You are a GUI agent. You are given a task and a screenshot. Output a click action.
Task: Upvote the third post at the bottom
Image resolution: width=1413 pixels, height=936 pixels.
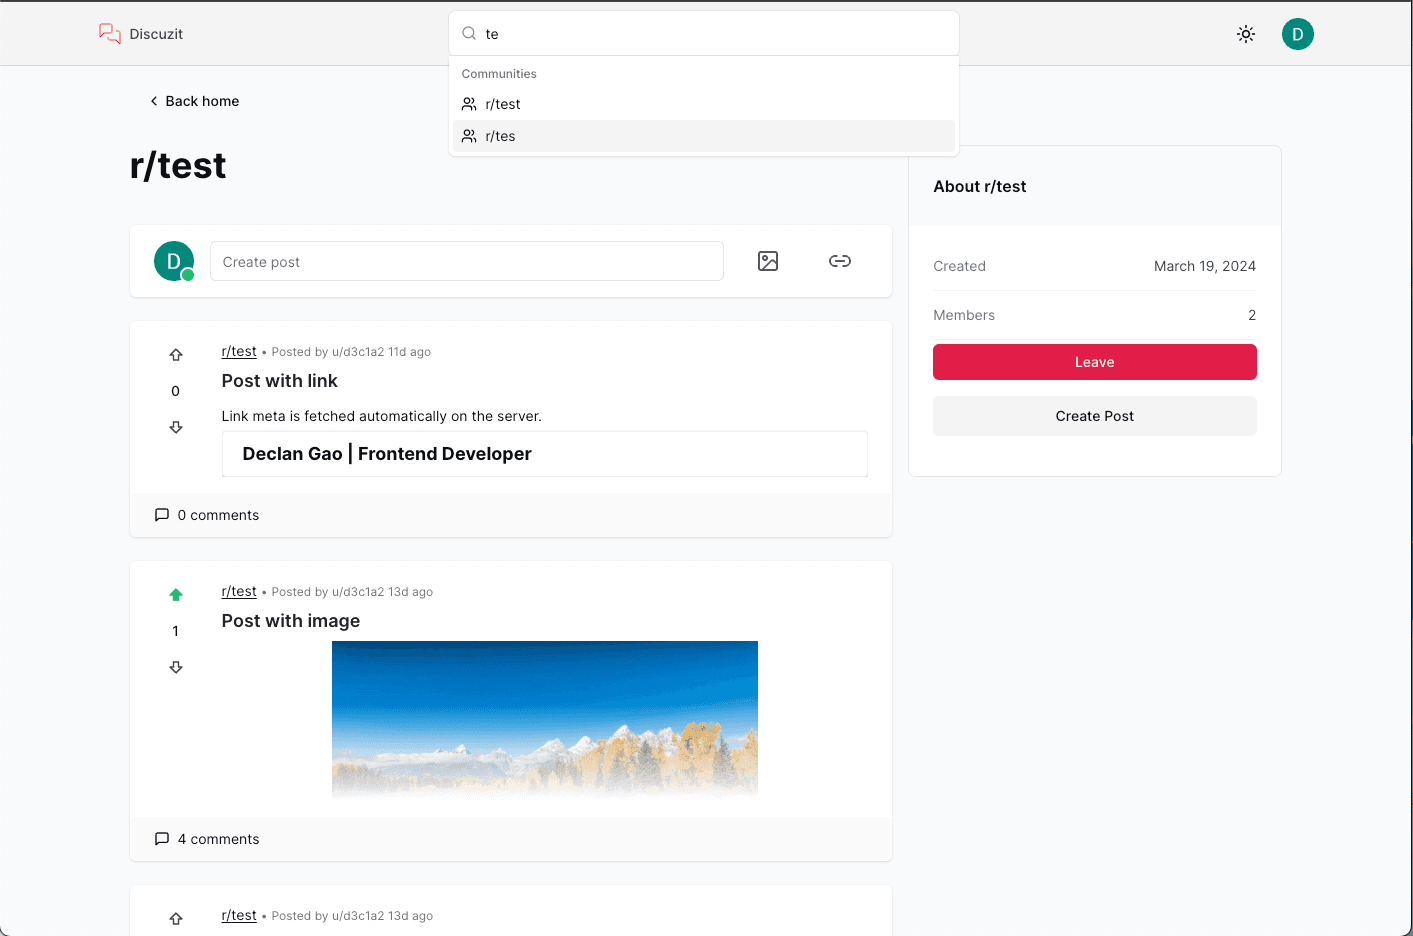(176, 918)
